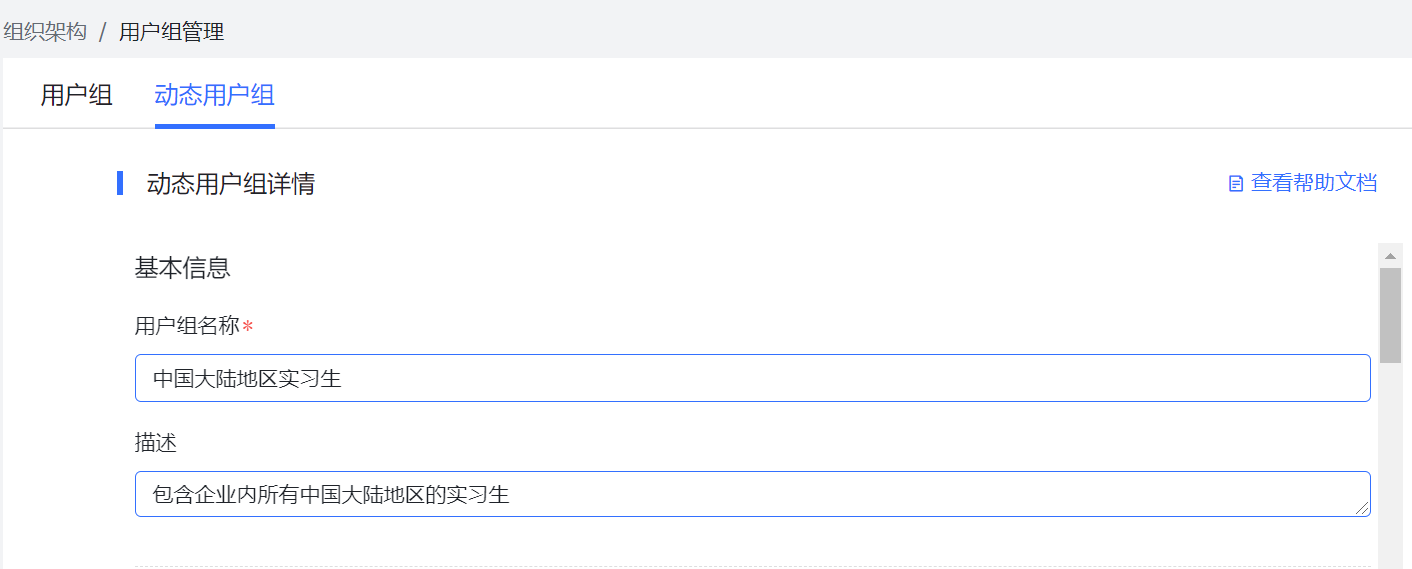Click the 描述 field label
This screenshot has height=569, width=1412.
click(x=156, y=442)
